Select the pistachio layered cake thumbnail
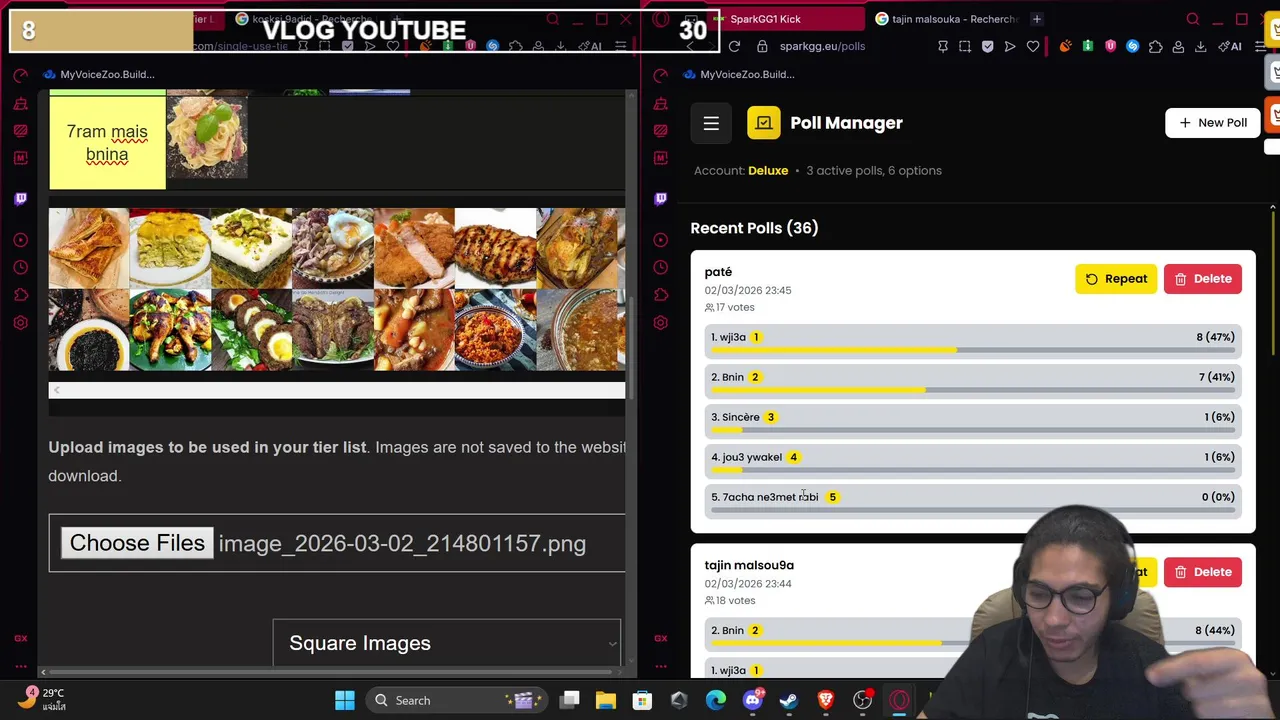This screenshot has height=720, width=1280. tap(251, 248)
